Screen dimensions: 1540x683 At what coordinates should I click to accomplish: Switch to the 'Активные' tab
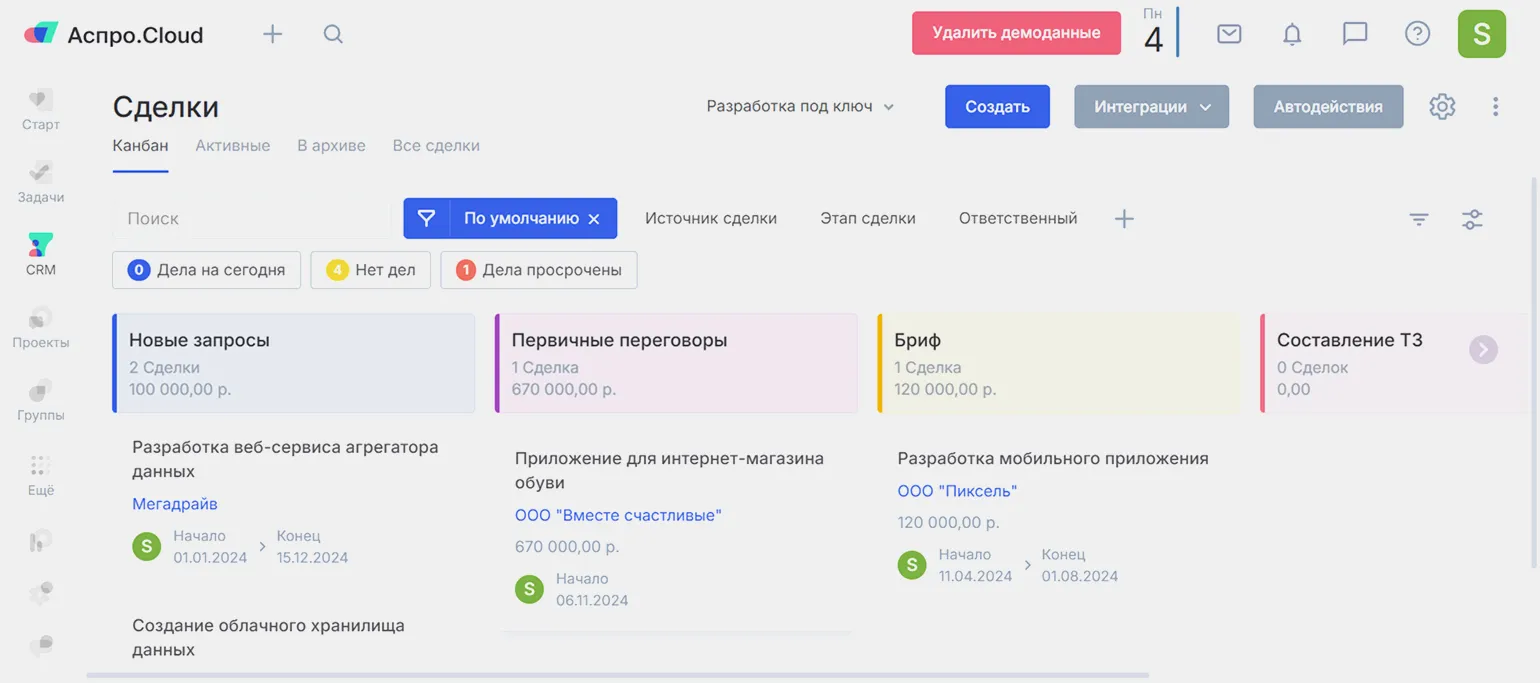pos(232,146)
